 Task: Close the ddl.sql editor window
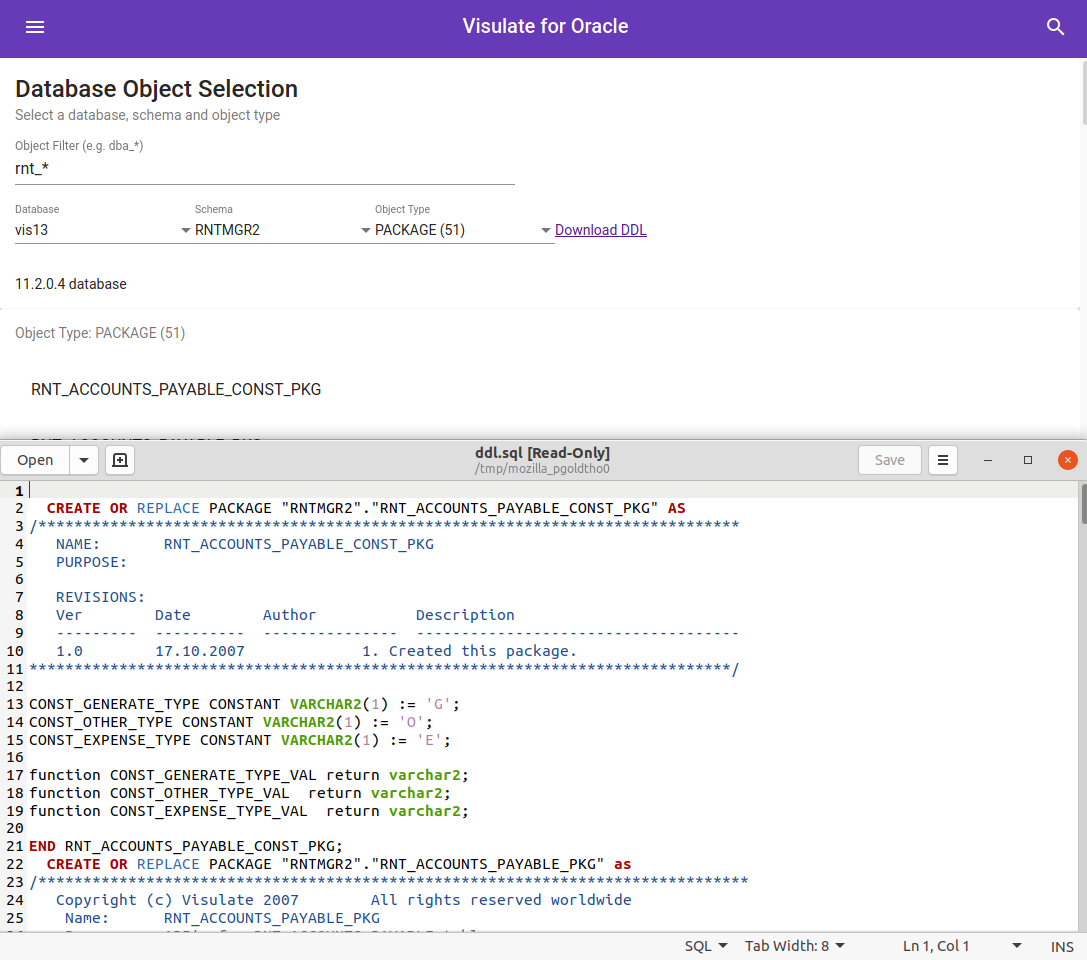click(x=1068, y=460)
